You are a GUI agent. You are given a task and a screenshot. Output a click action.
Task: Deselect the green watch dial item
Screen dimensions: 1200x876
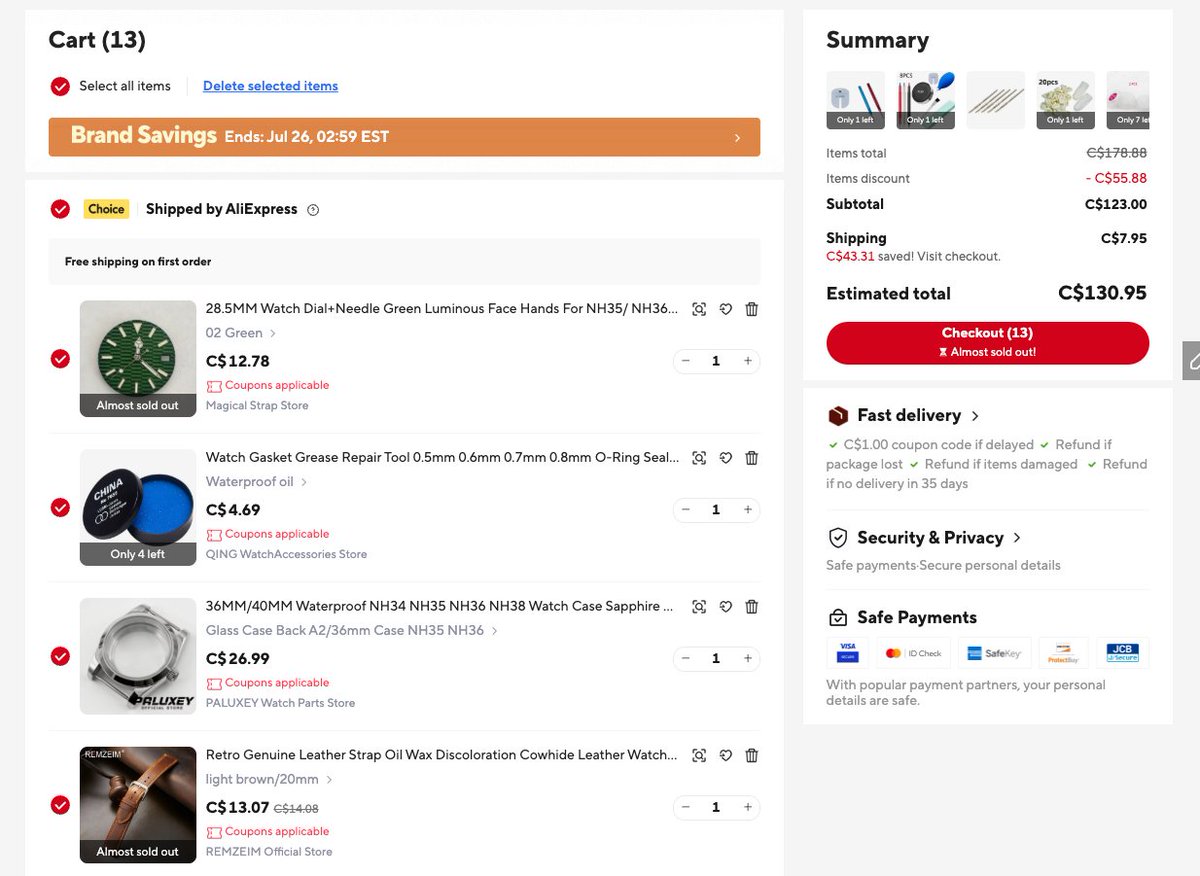coord(60,358)
